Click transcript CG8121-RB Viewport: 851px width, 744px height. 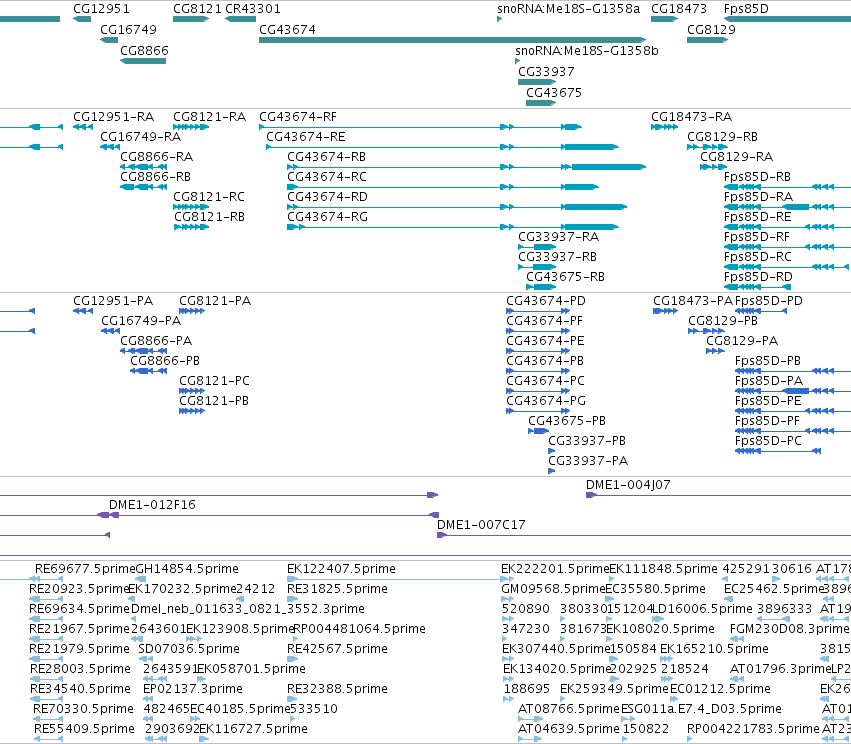click(209, 217)
